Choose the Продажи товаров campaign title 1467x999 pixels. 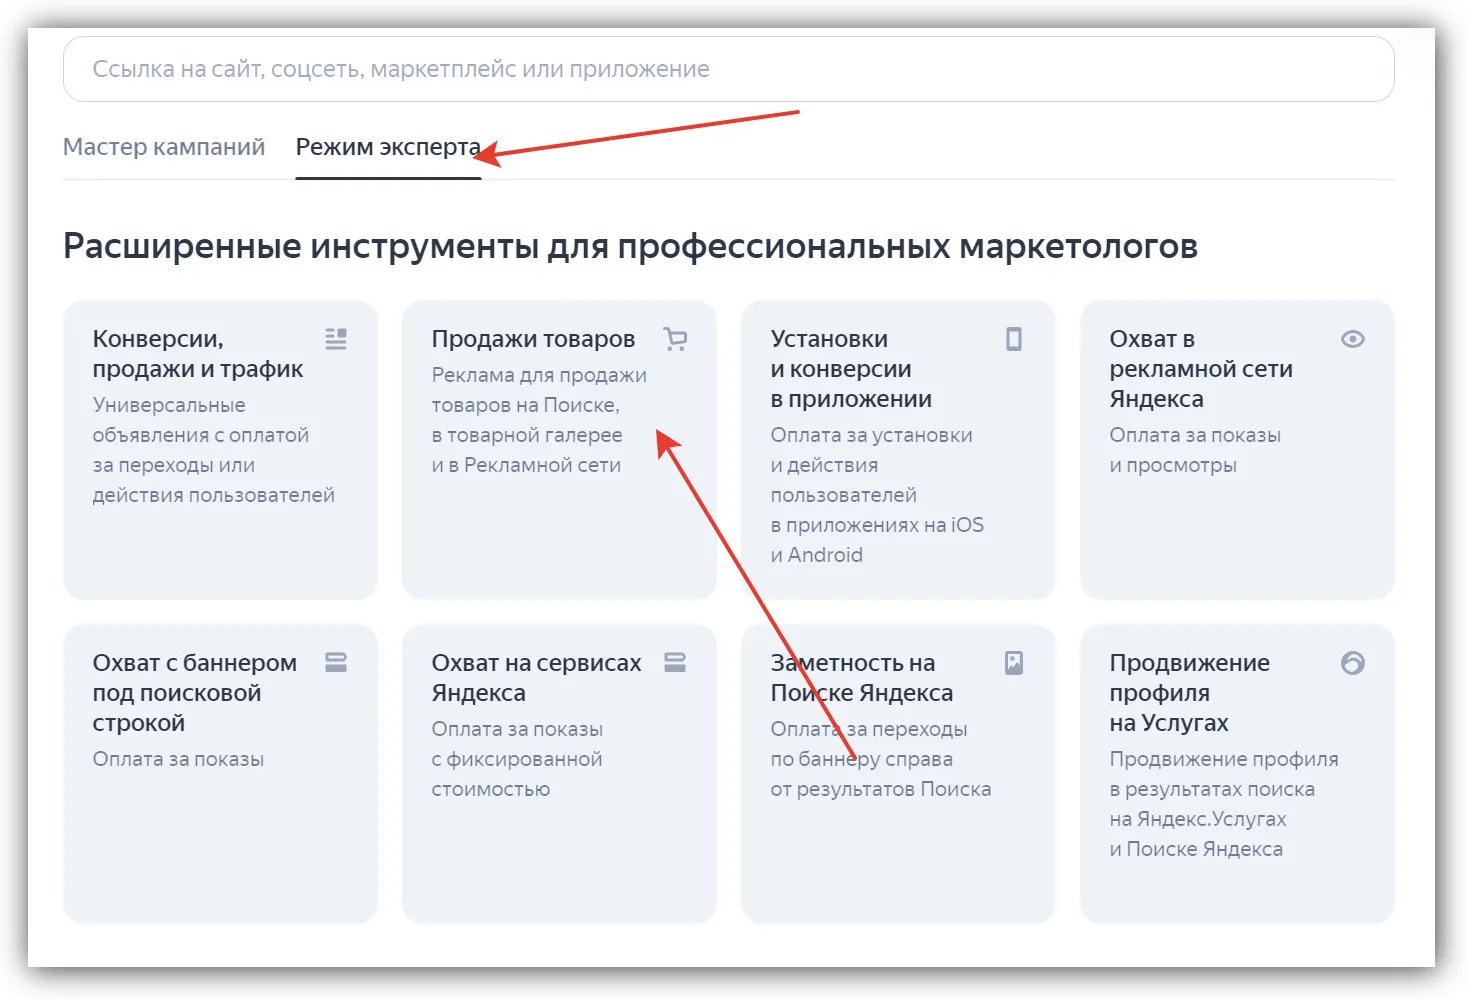click(x=533, y=339)
